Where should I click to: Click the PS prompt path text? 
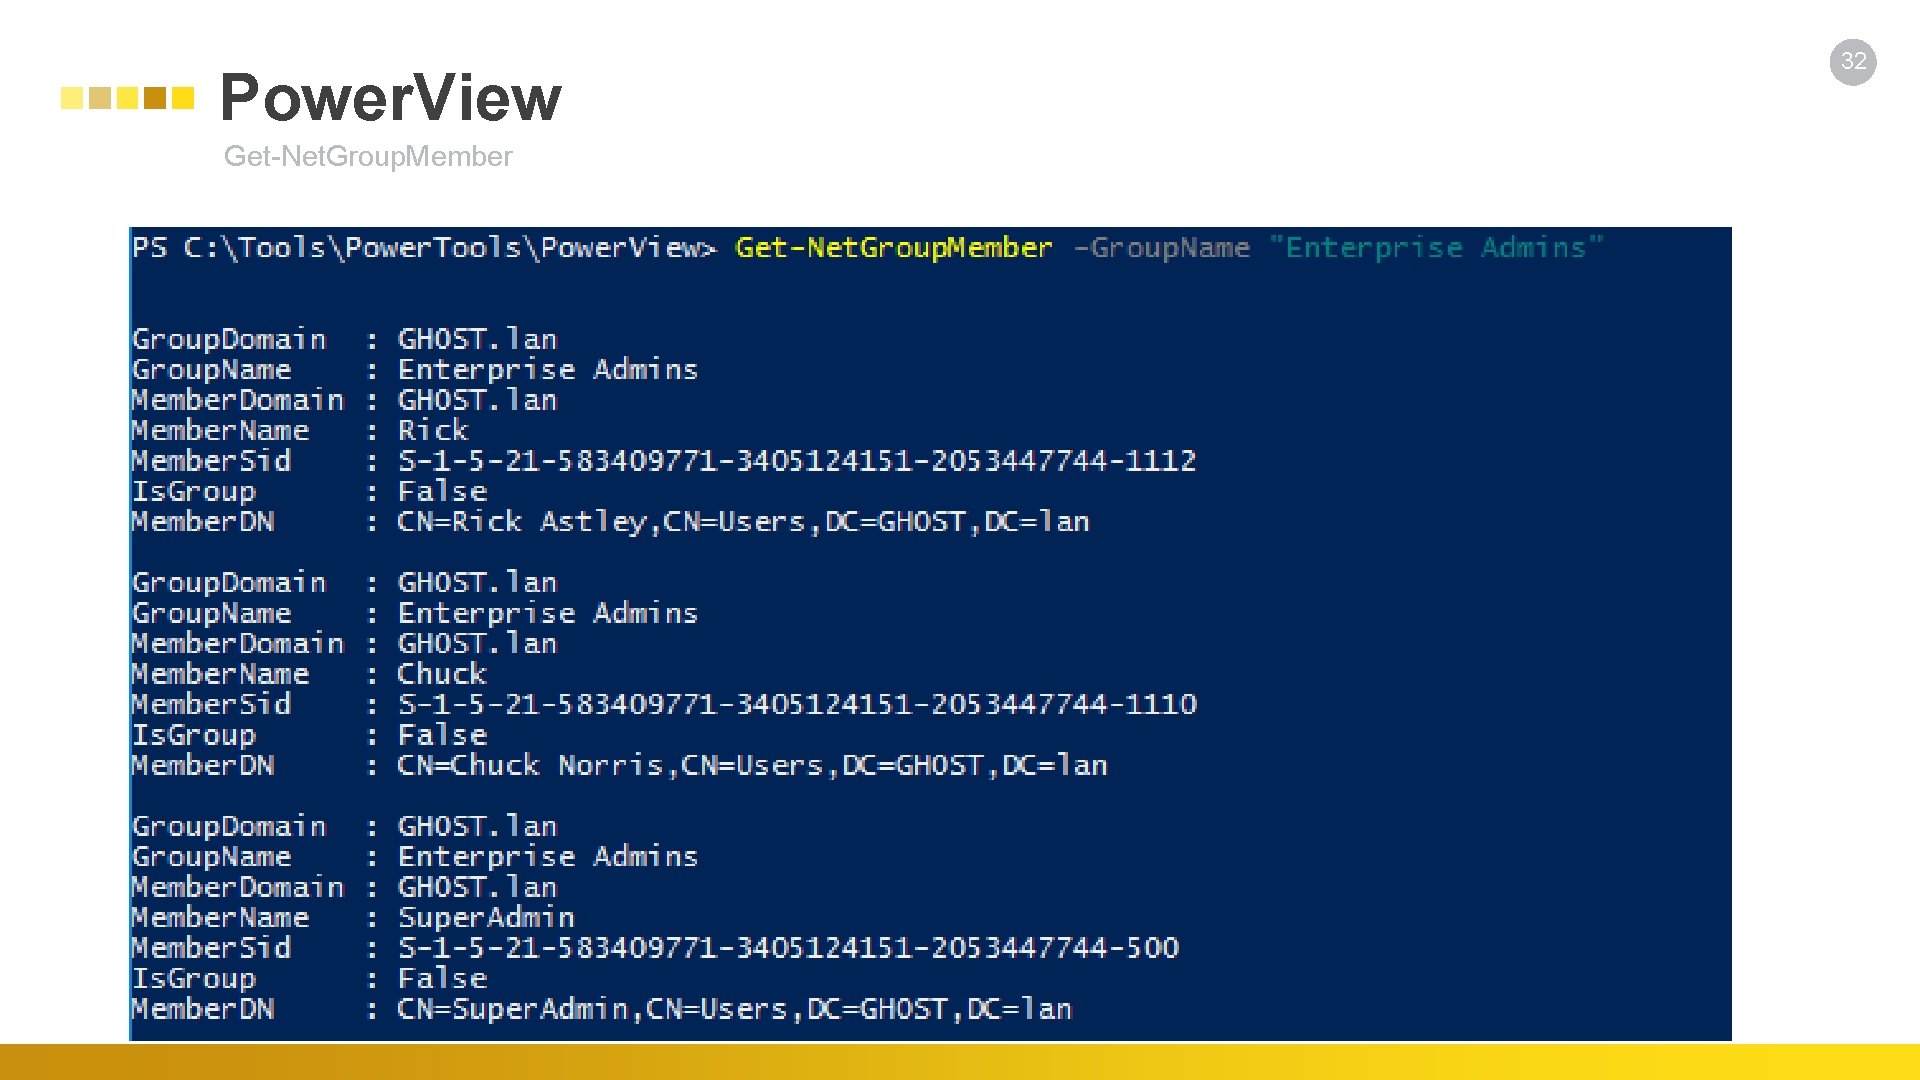pos(424,248)
